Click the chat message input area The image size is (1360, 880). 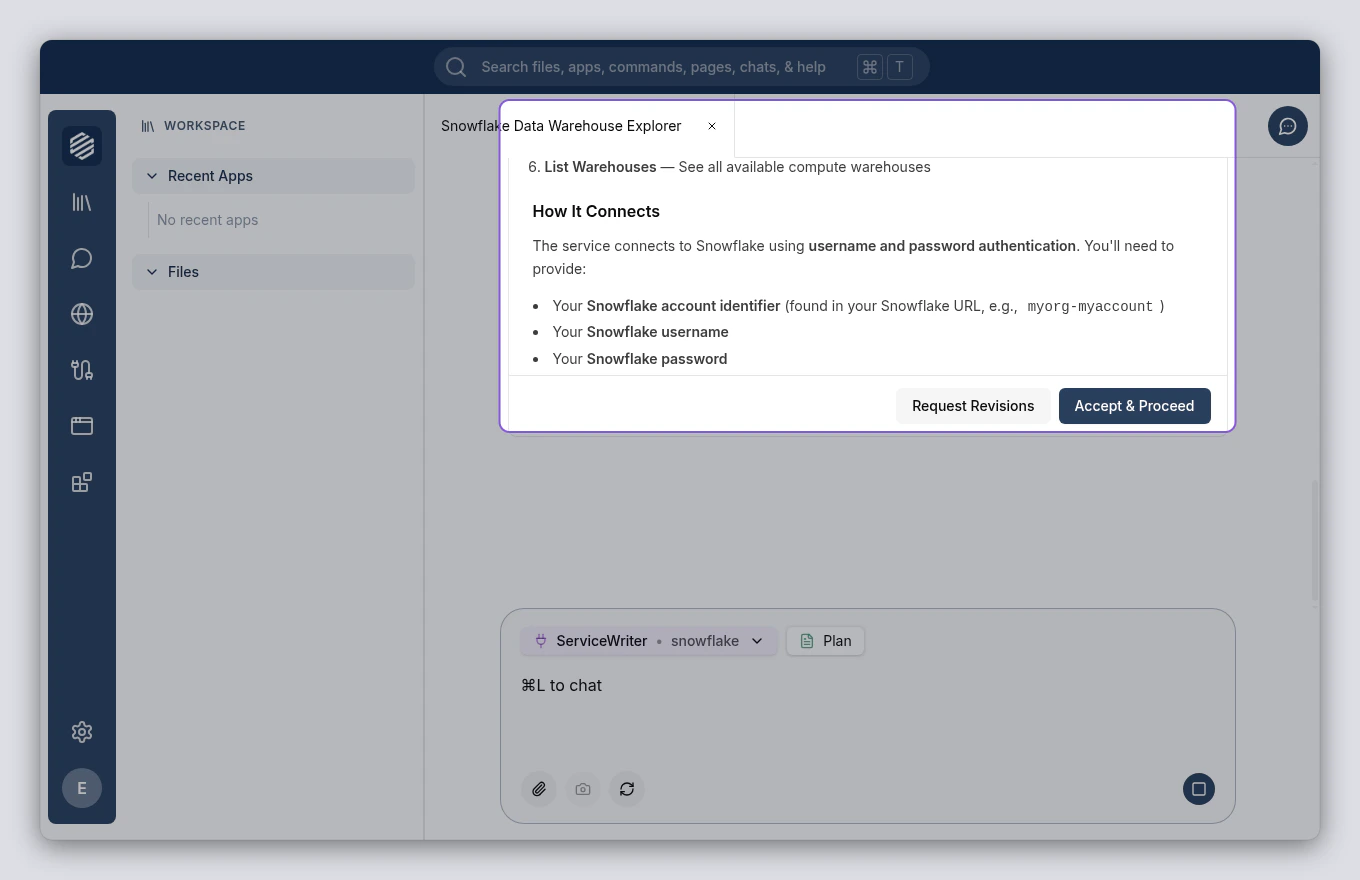click(868, 685)
